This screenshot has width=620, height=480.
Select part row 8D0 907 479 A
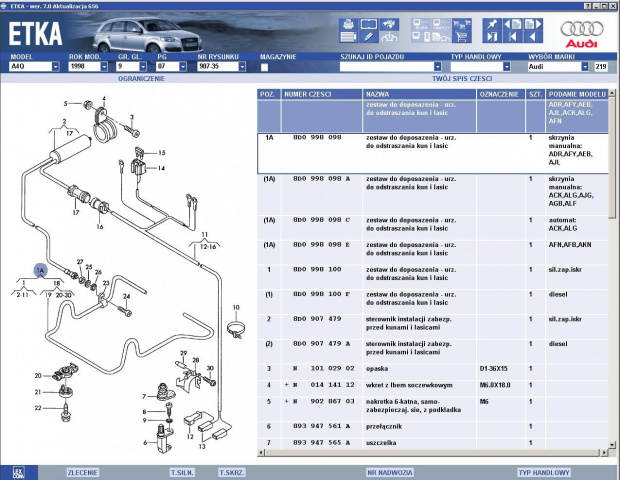tap(433, 351)
